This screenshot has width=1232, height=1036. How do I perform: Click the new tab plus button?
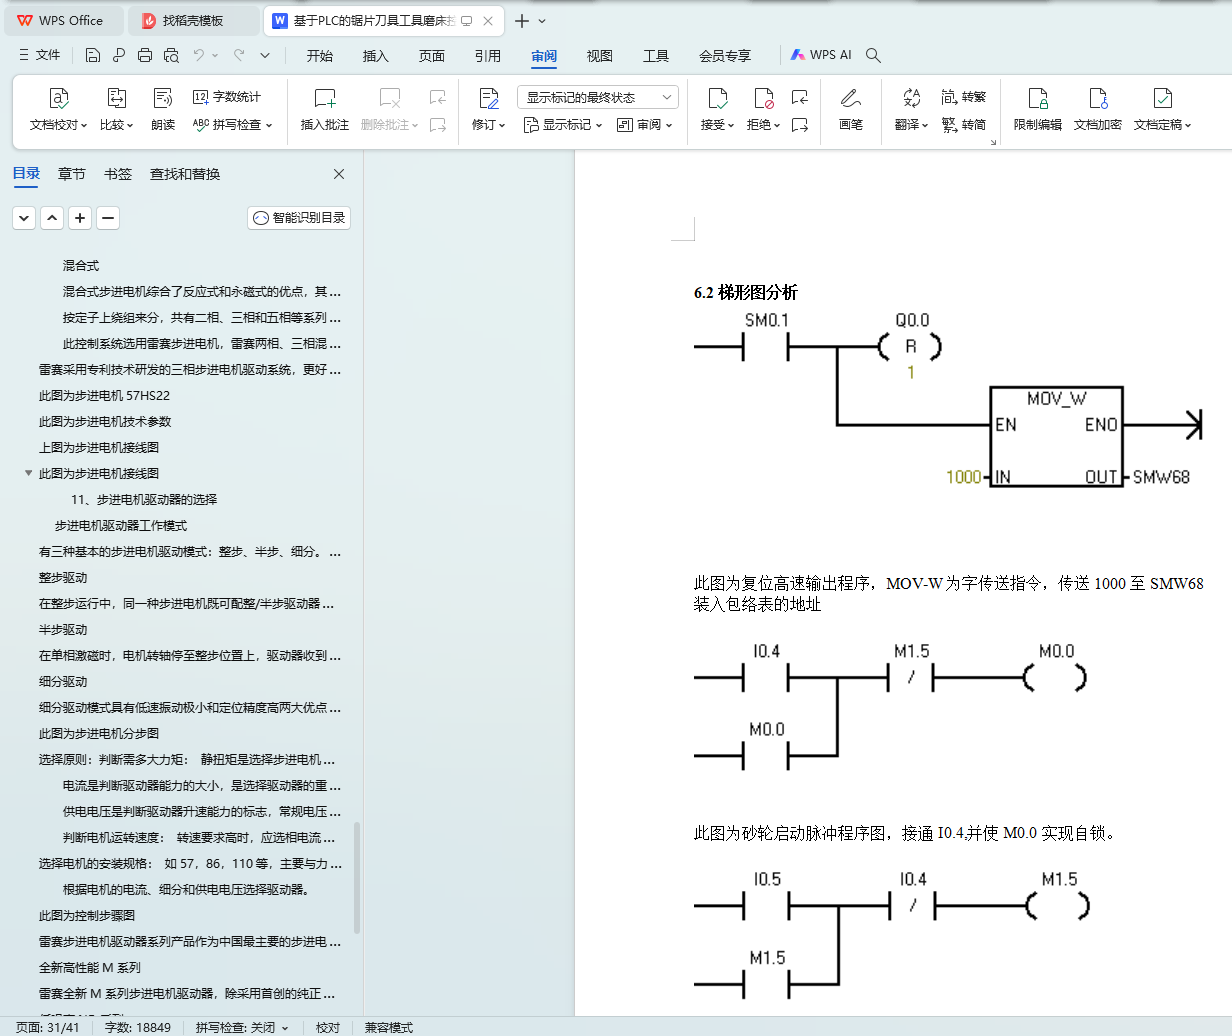click(522, 21)
